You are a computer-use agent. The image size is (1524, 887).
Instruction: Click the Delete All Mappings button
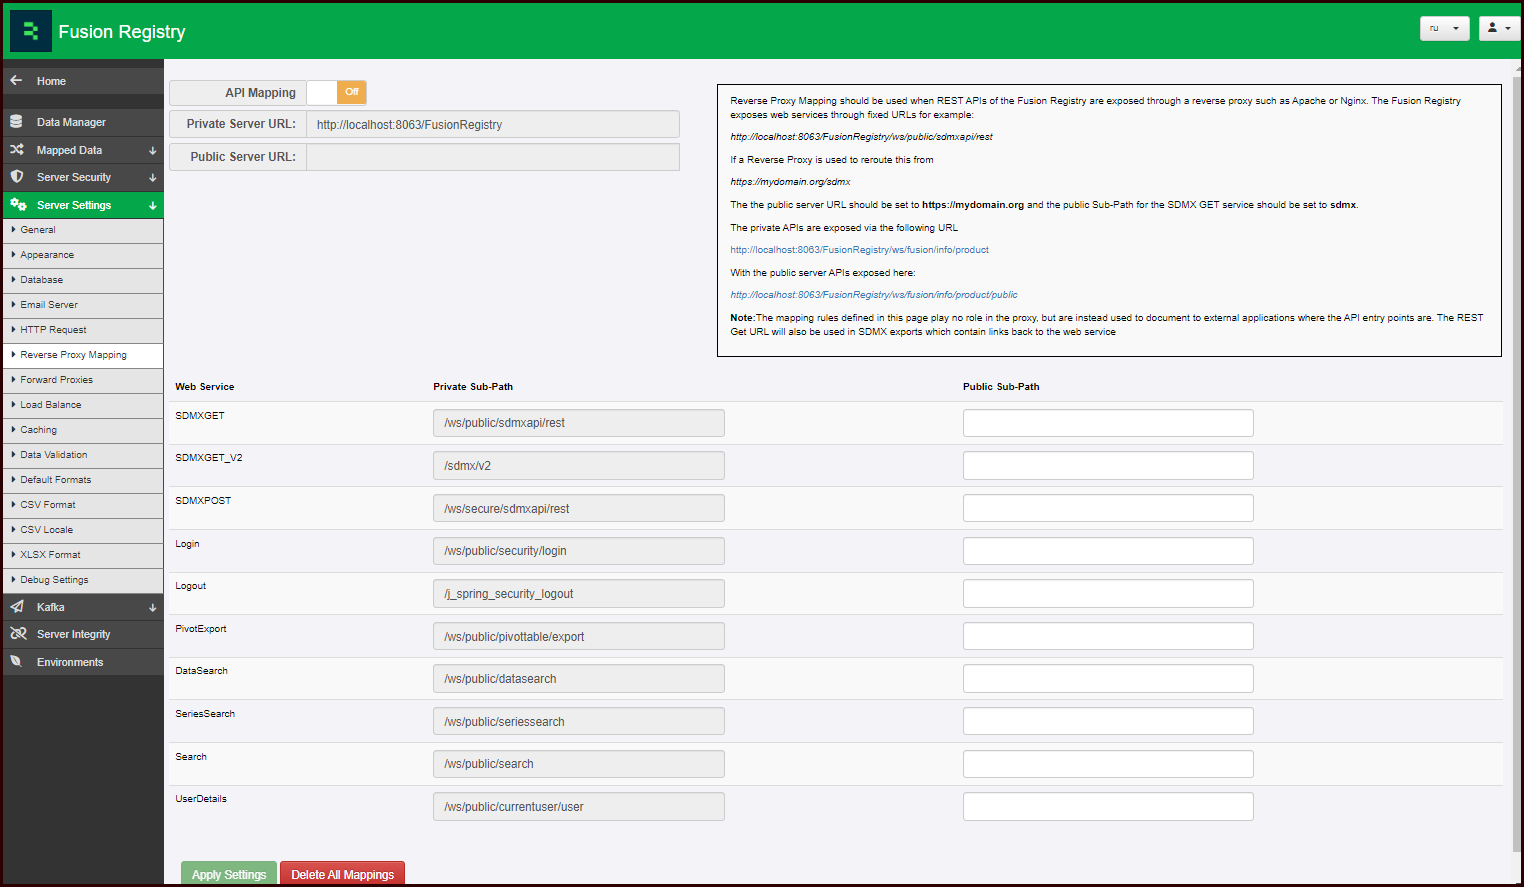point(342,874)
